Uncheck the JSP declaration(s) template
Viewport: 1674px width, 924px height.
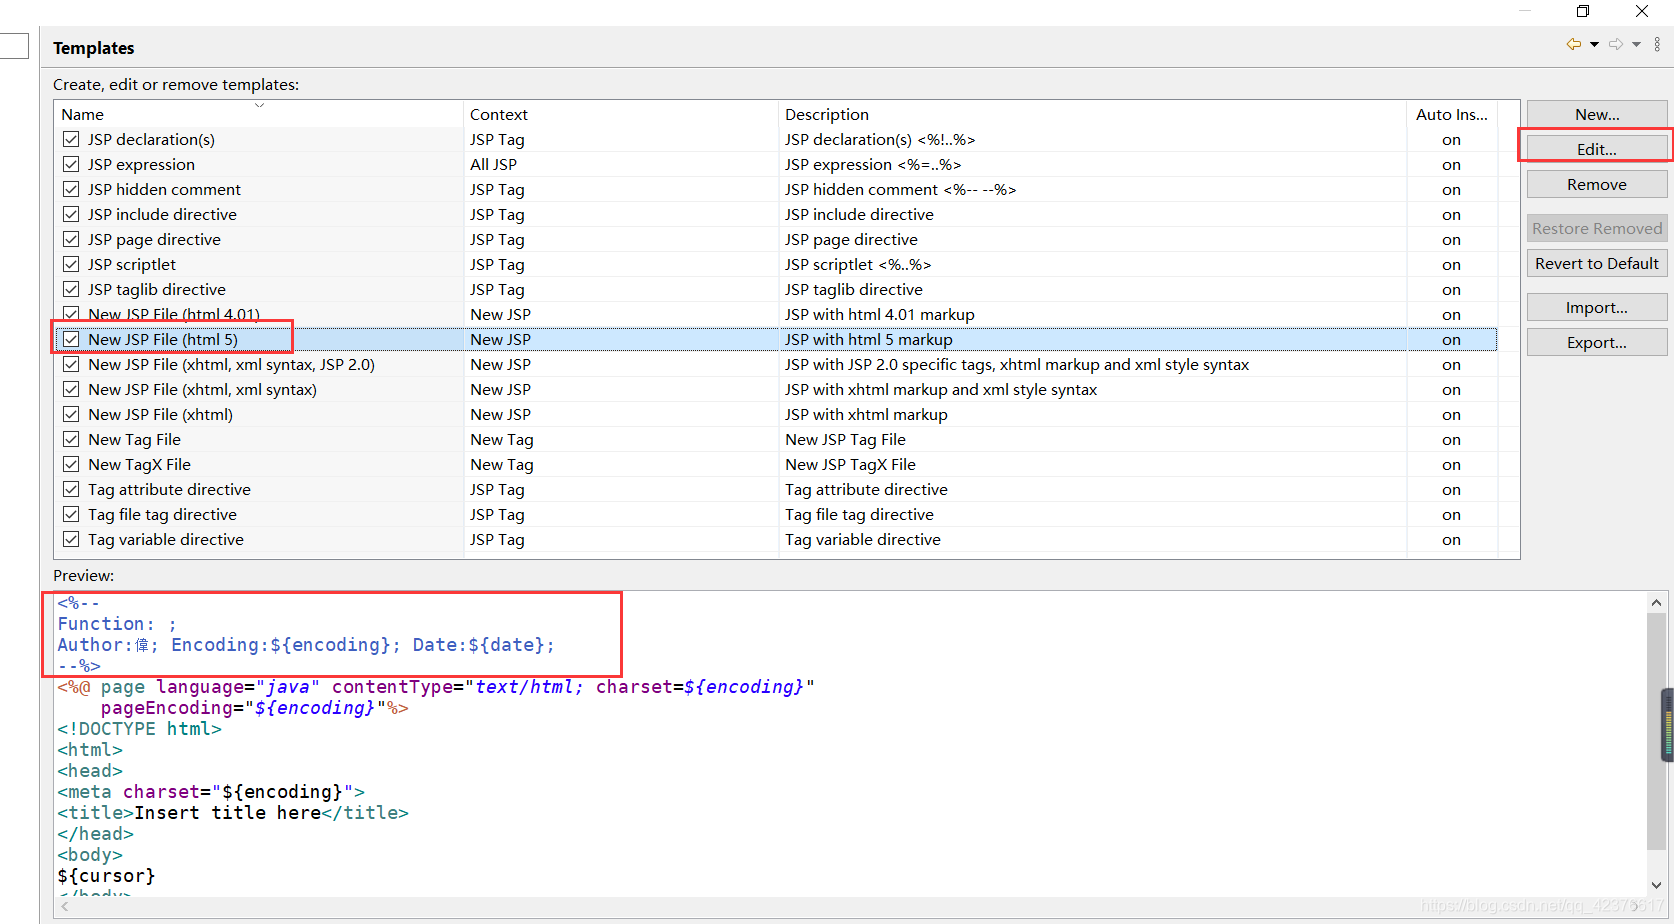[71, 139]
